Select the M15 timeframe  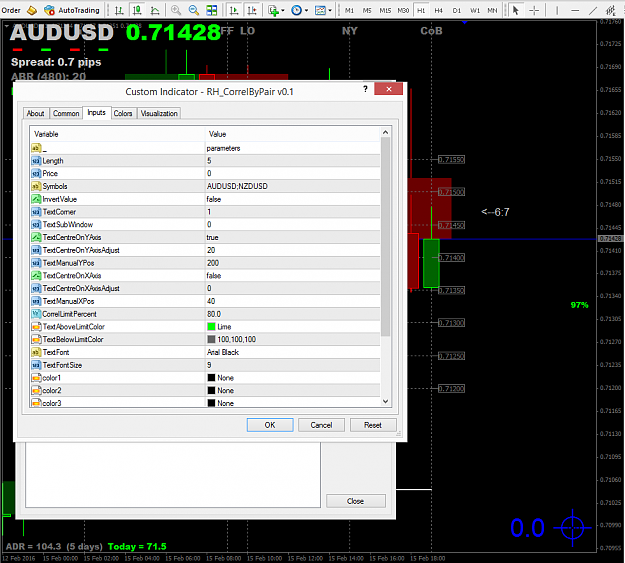tap(385, 10)
